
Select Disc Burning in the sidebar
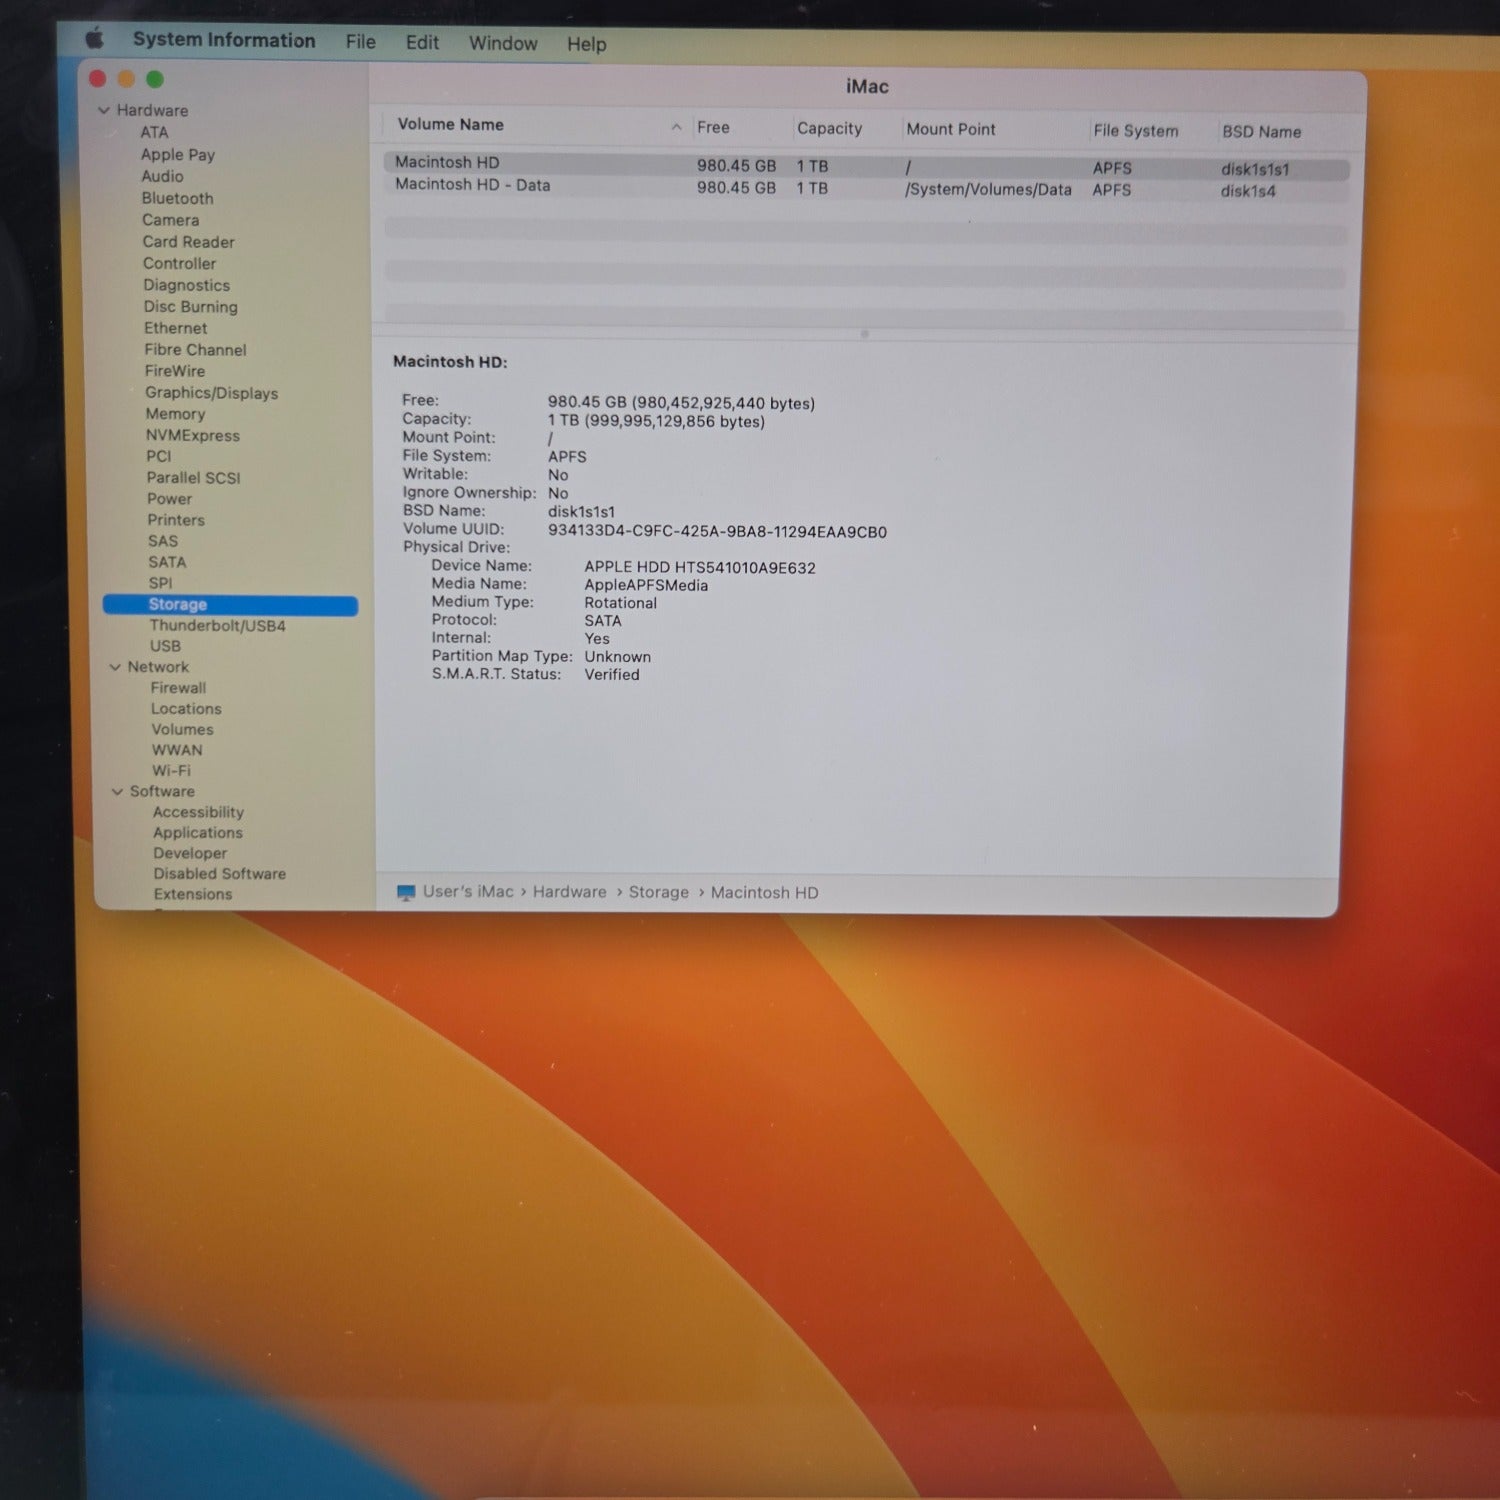pyautogui.click(x=190, y=307)
